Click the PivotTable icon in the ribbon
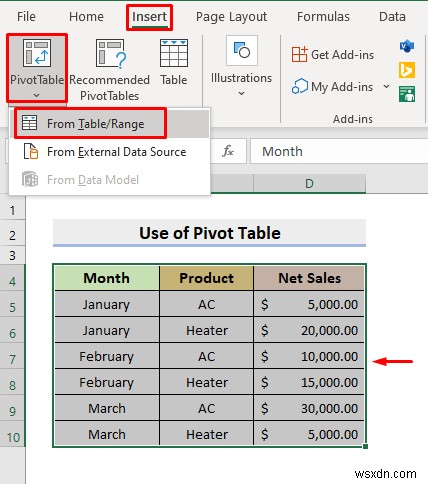Image resolution: width=428 pixels, height=484 pixels. click(x=37, y=53)
